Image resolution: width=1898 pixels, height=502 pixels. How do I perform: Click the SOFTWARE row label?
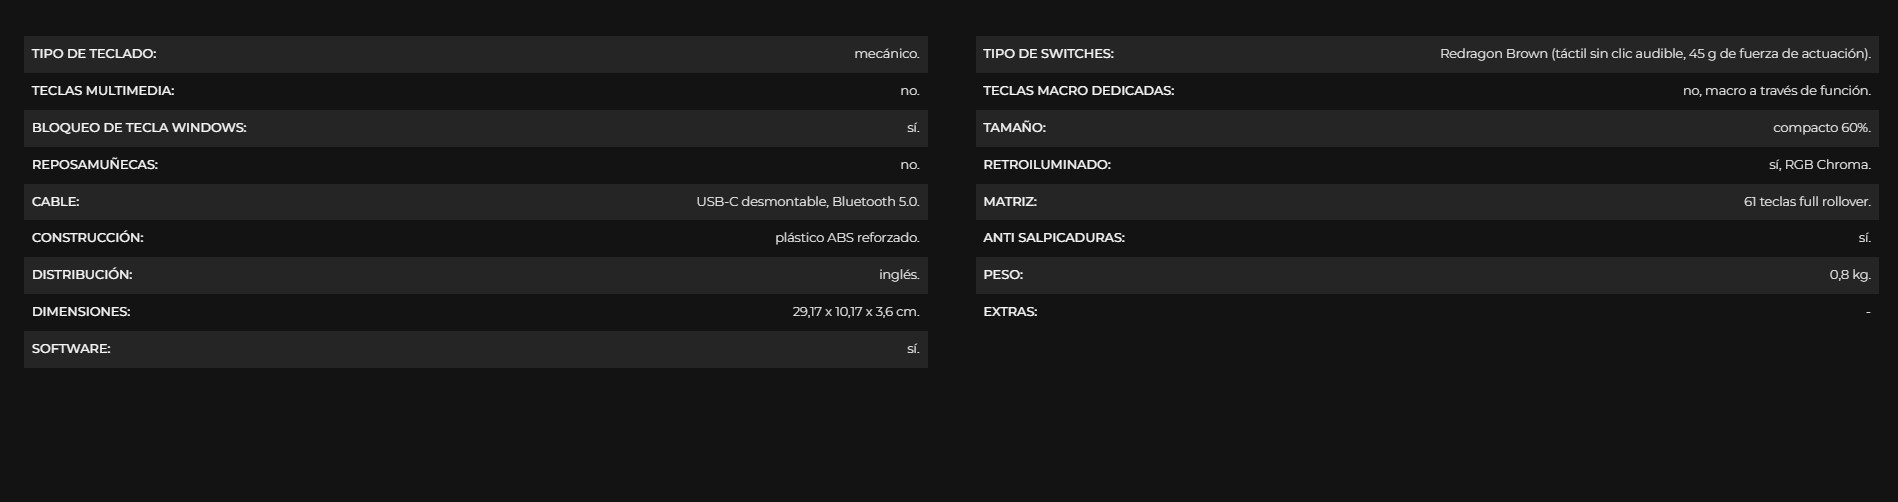point(71,349)
